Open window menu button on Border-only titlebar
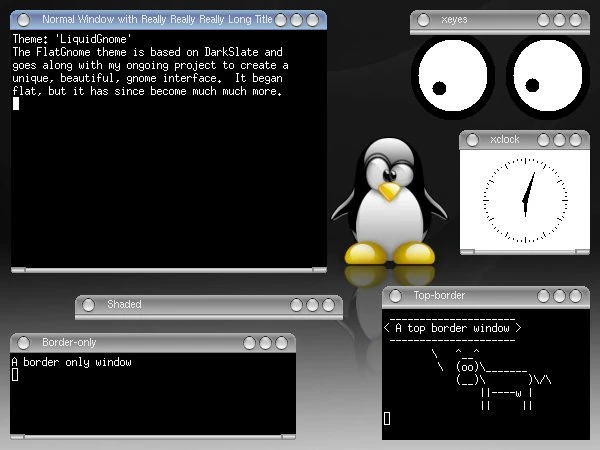The width and height of the screenshot is (600, 450). pyautogui.click(x=23, y=343)
